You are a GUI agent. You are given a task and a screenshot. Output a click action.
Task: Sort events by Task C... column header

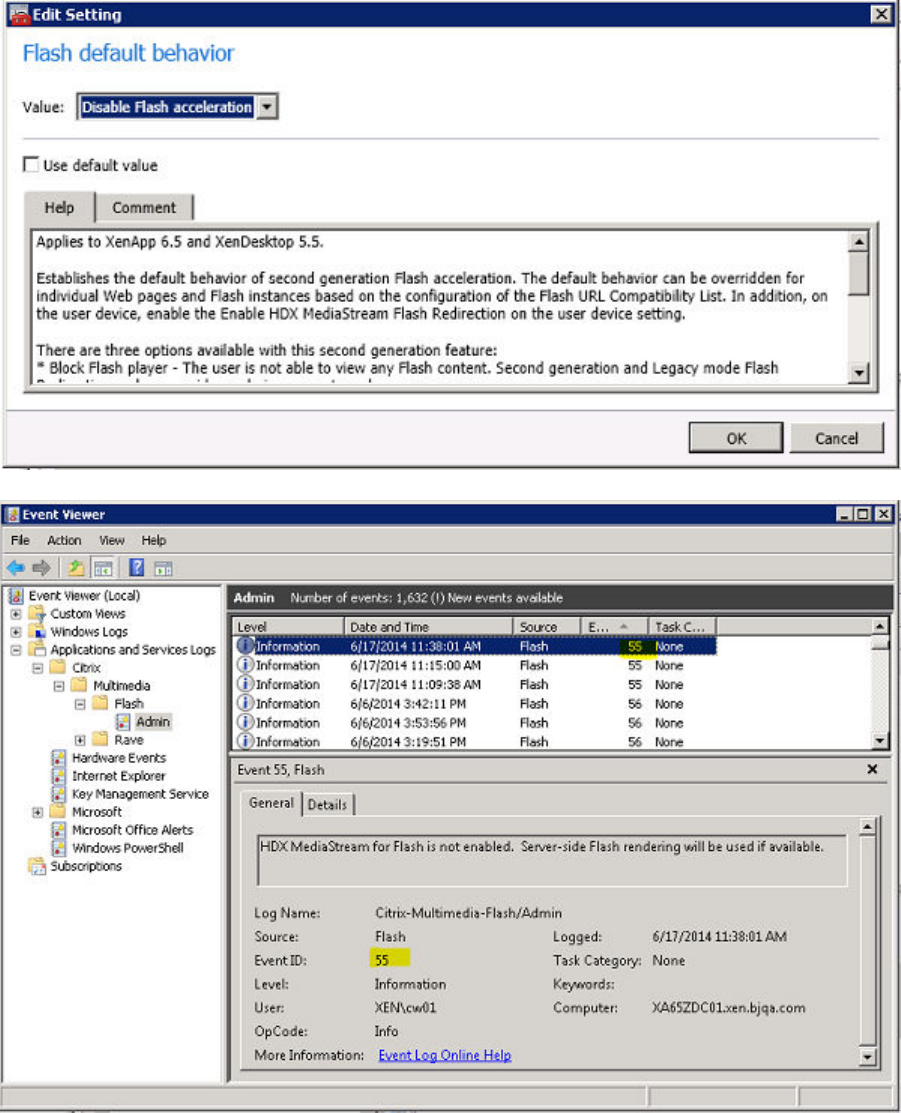click(x=682, y=627)
